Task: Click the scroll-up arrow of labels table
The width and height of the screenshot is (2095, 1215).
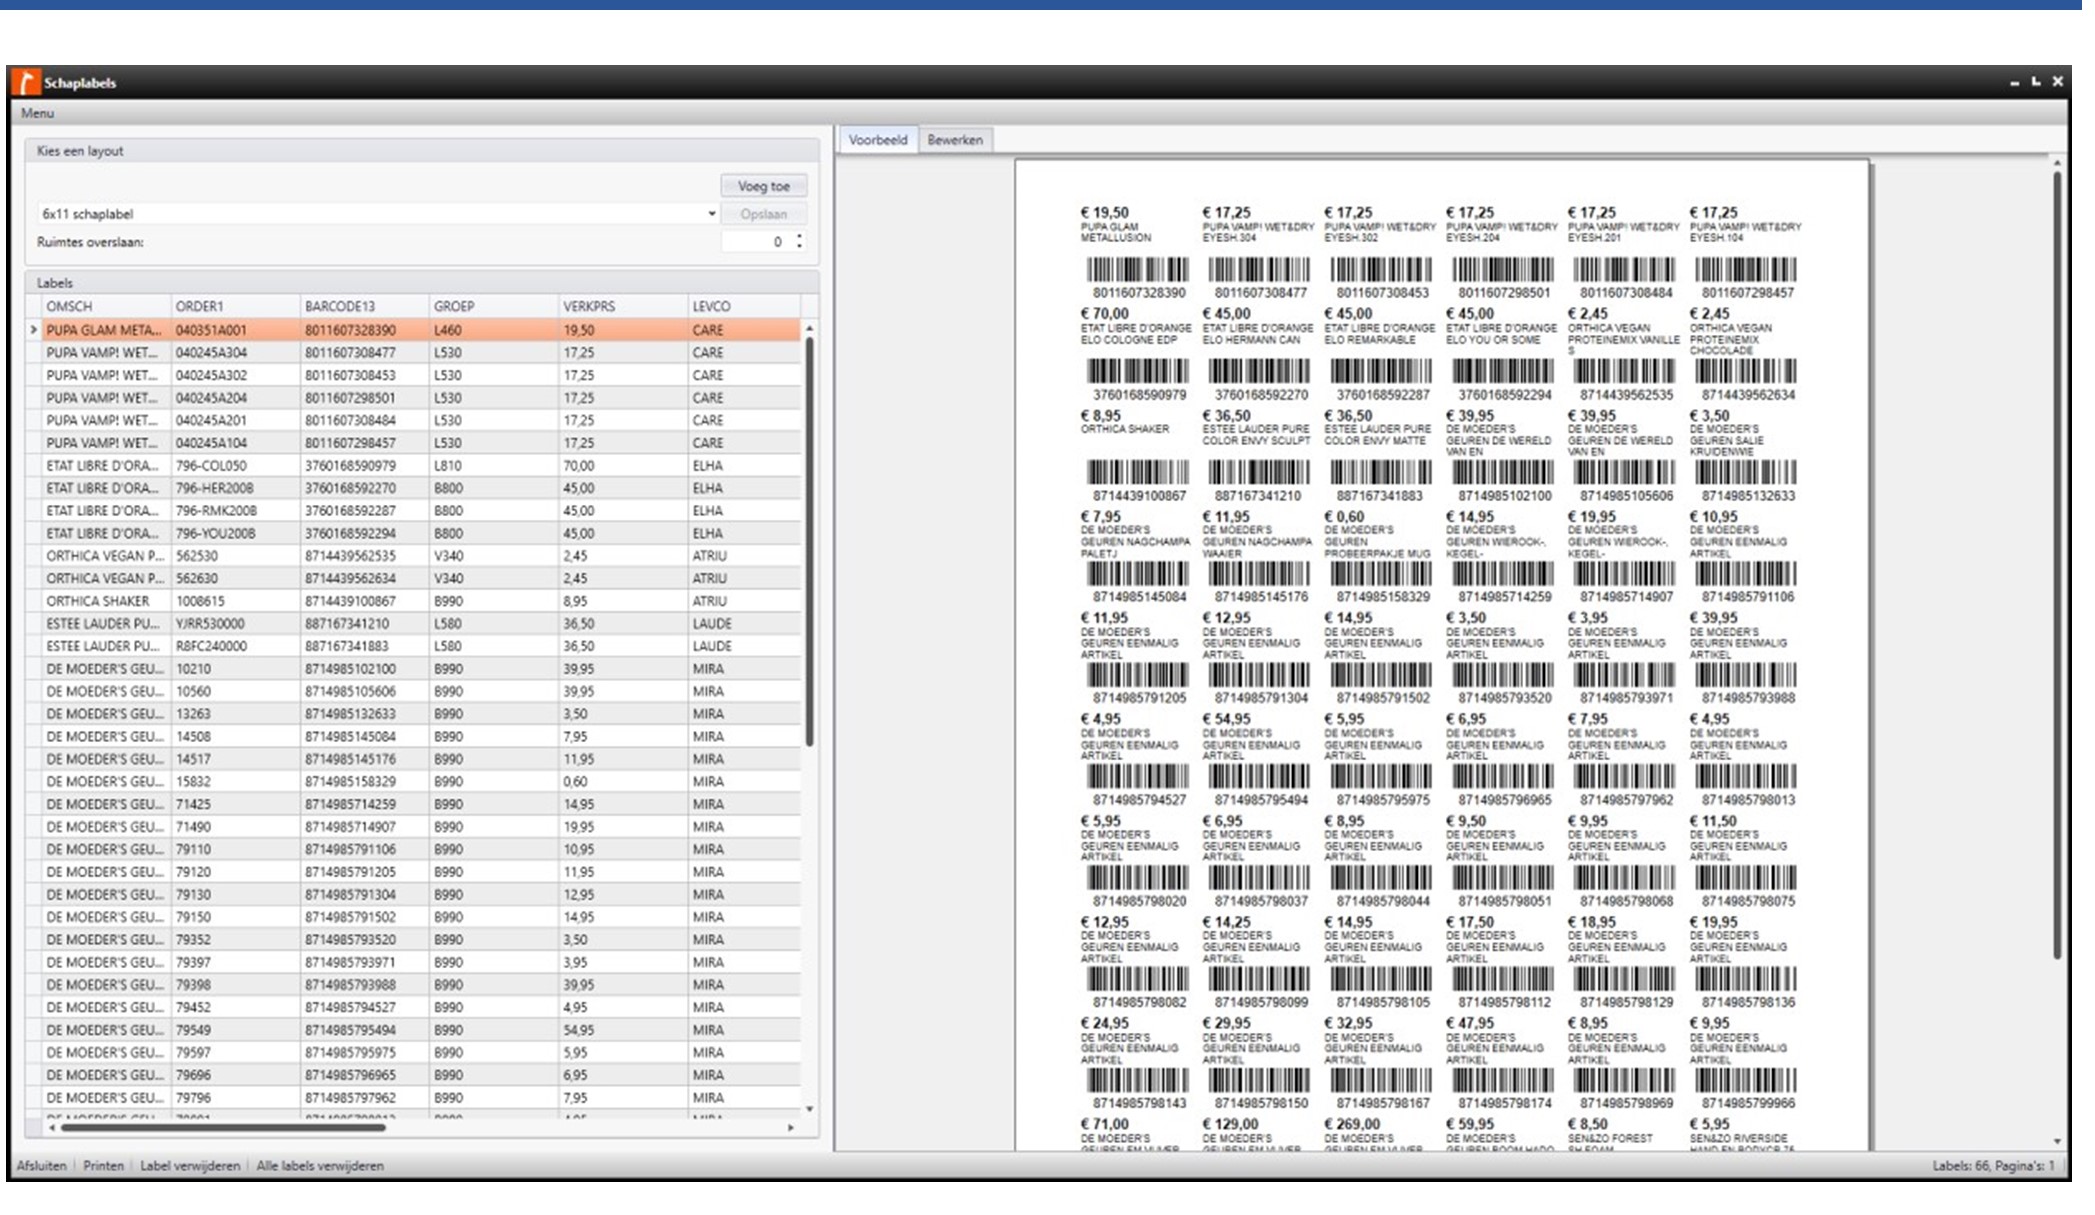Action: [x=809, y=328]
